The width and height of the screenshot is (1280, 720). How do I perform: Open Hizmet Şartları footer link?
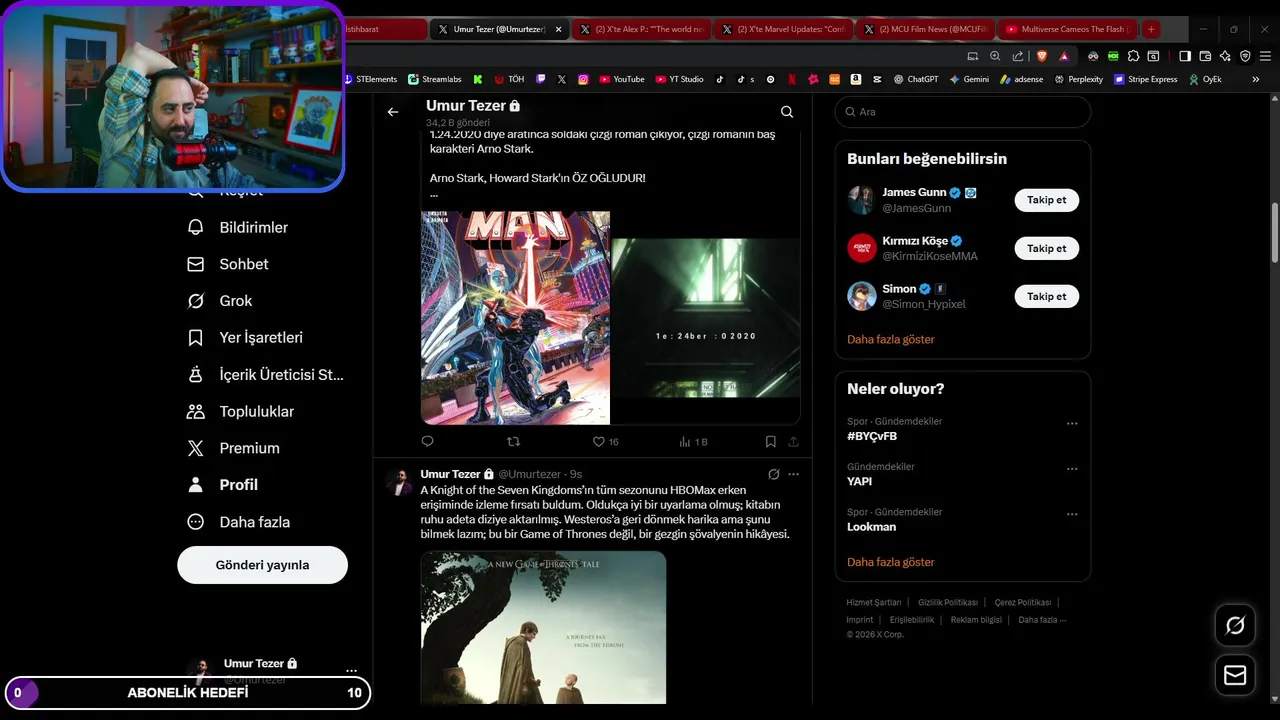[x=874, y=603]
